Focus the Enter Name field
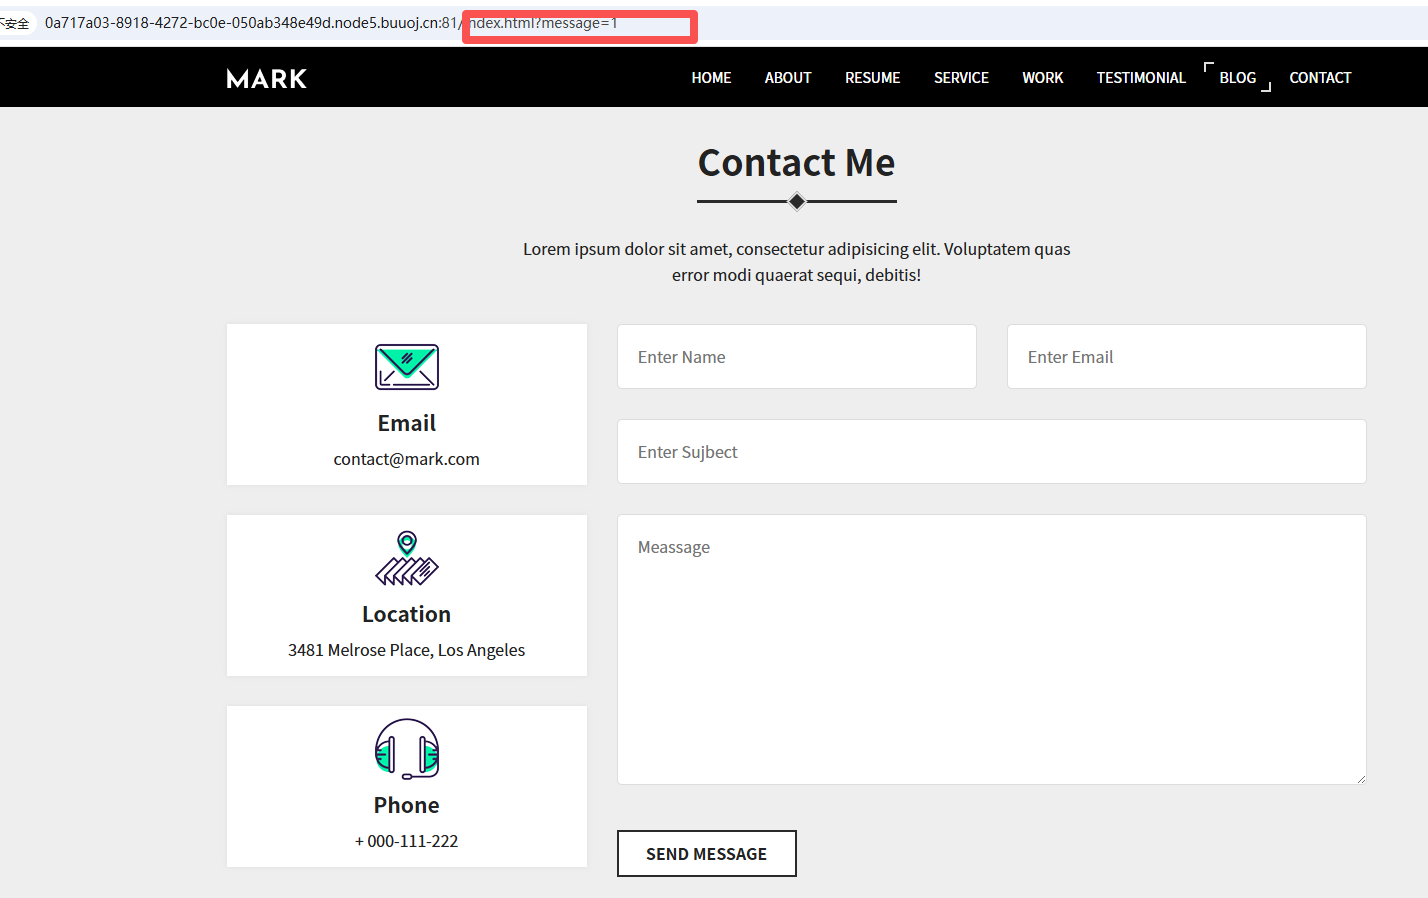 pyautogui.click(x=797, y=357)
